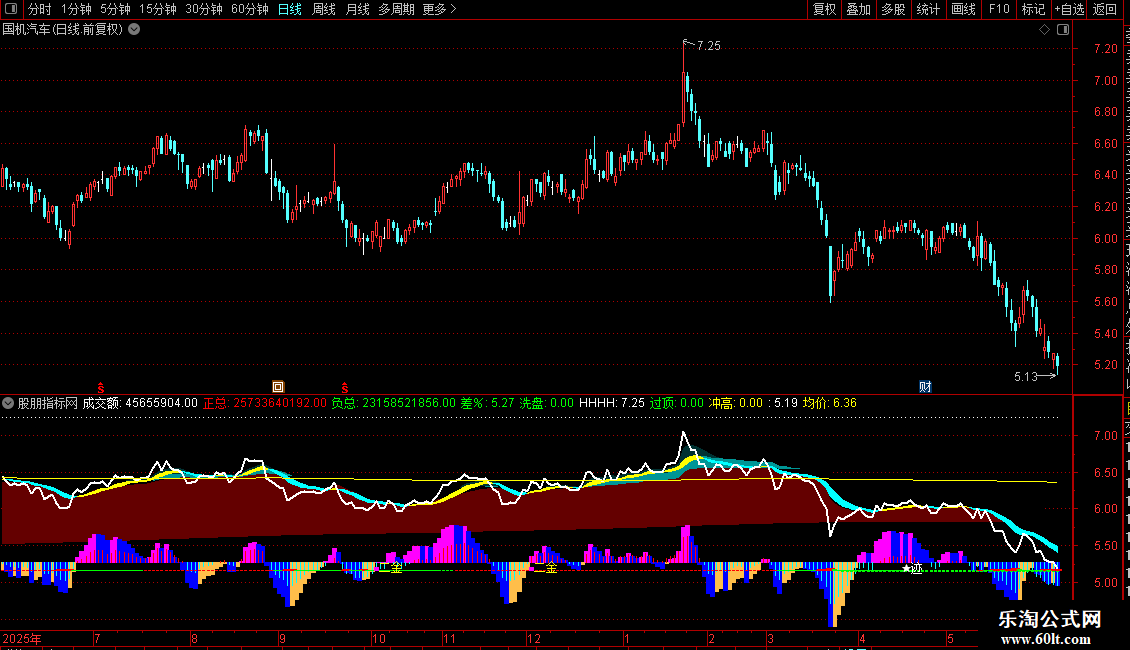This screenshot has width=1130, height=650.
Task: Activate the 画线 drawing tools
Action: coord(964,9)
